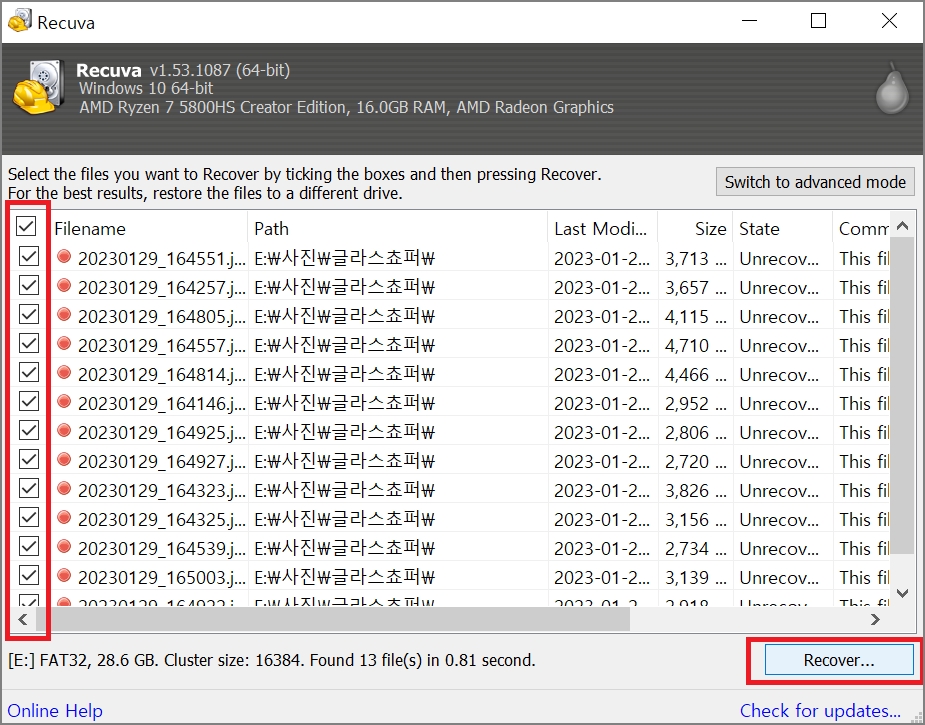Viewport: 925px width, 725px height.
Task: Click Unrecov... state of 20230129_164927 row
Action: tap(779, 461)
